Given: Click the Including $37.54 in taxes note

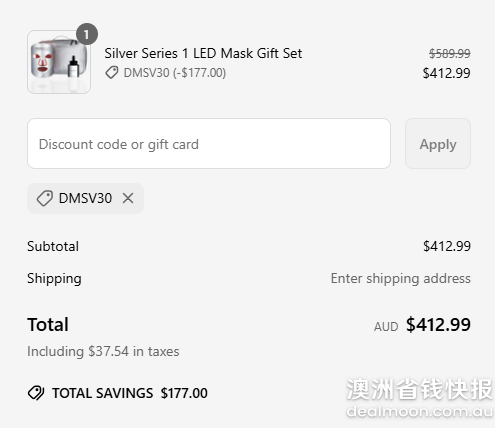Looking at the screenshot, I should (103, 351).
